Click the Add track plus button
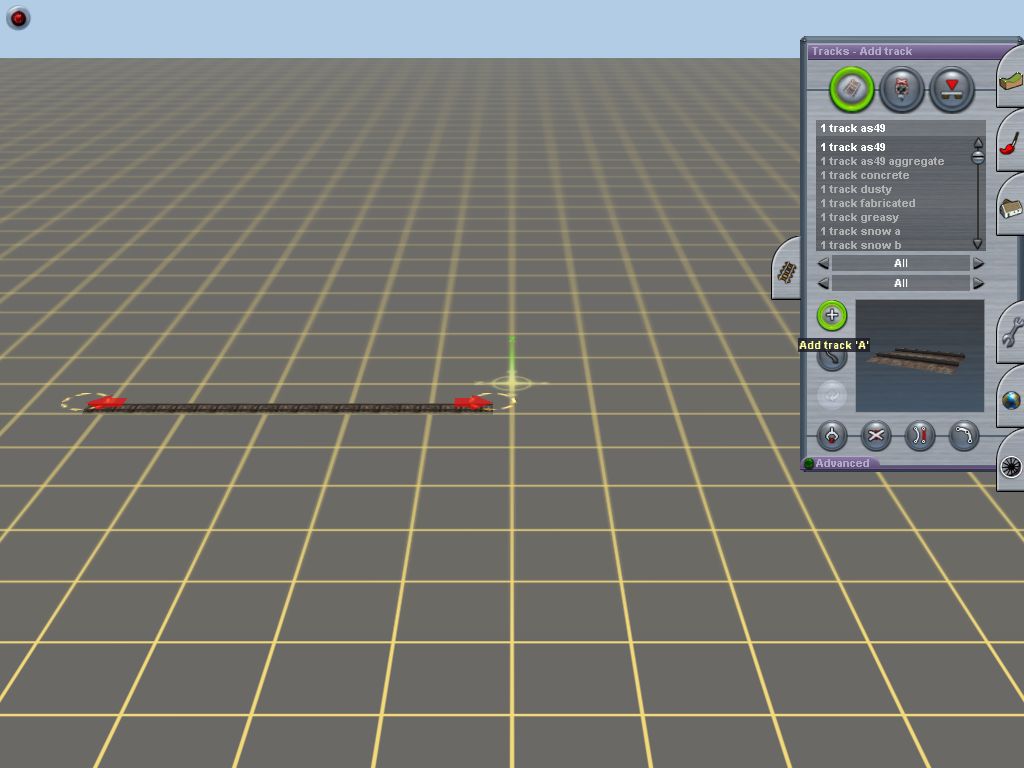Image resolution: width=1024 pixels, height=768 pixels. (832, 316)
